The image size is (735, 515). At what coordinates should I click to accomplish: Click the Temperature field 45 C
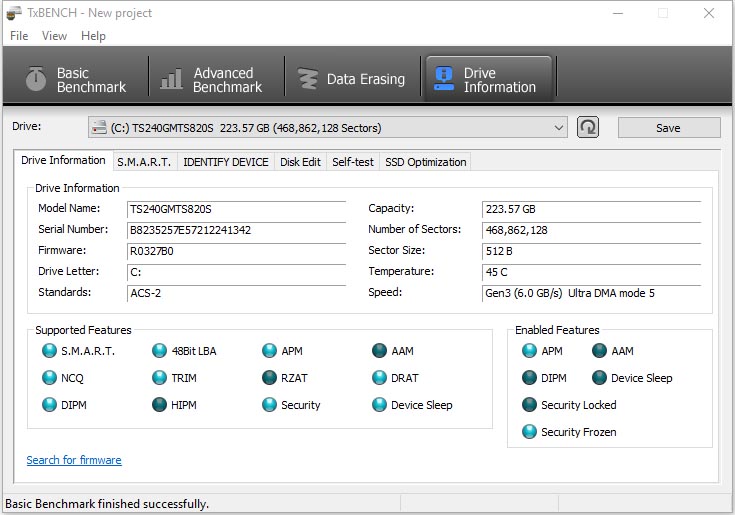tap(592, 272)
